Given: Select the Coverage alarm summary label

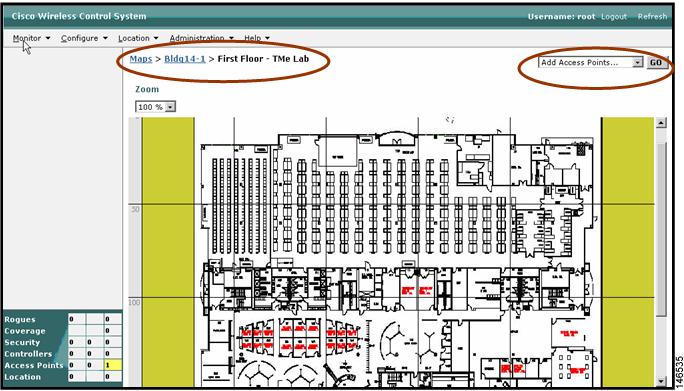Looking at the screenshot, I should point(25,331).
